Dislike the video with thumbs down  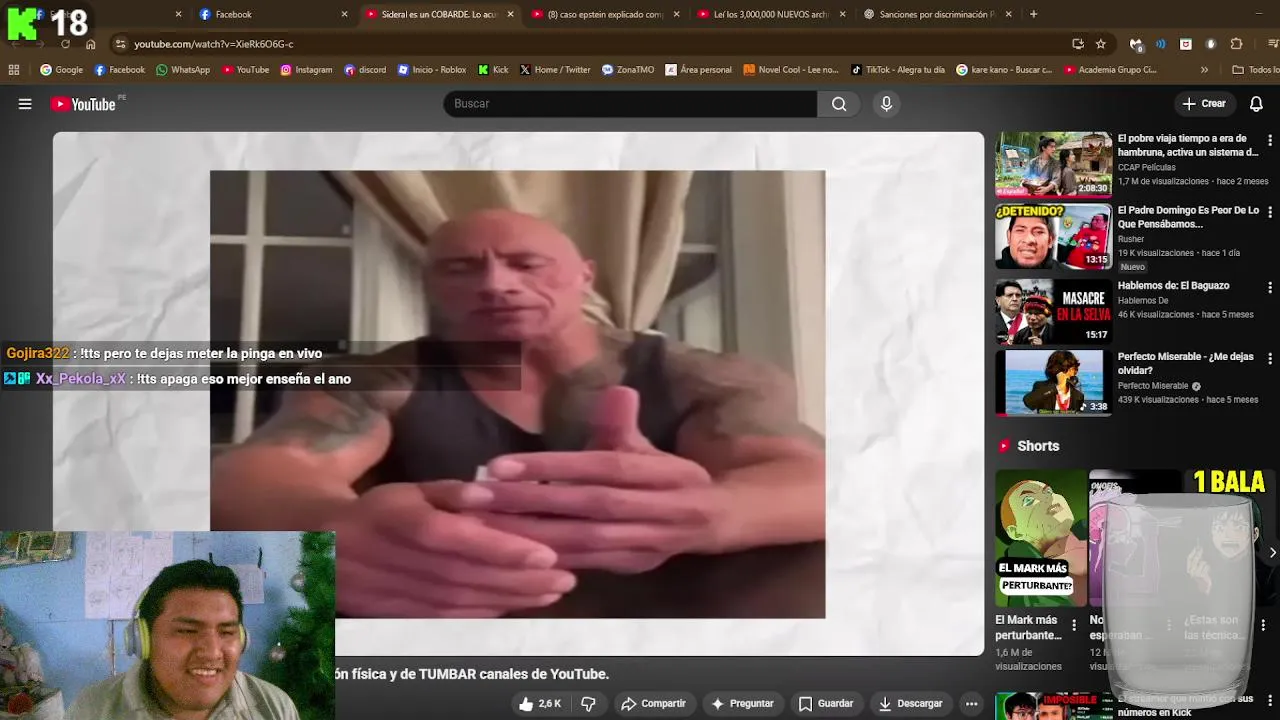tap(588, 704)
